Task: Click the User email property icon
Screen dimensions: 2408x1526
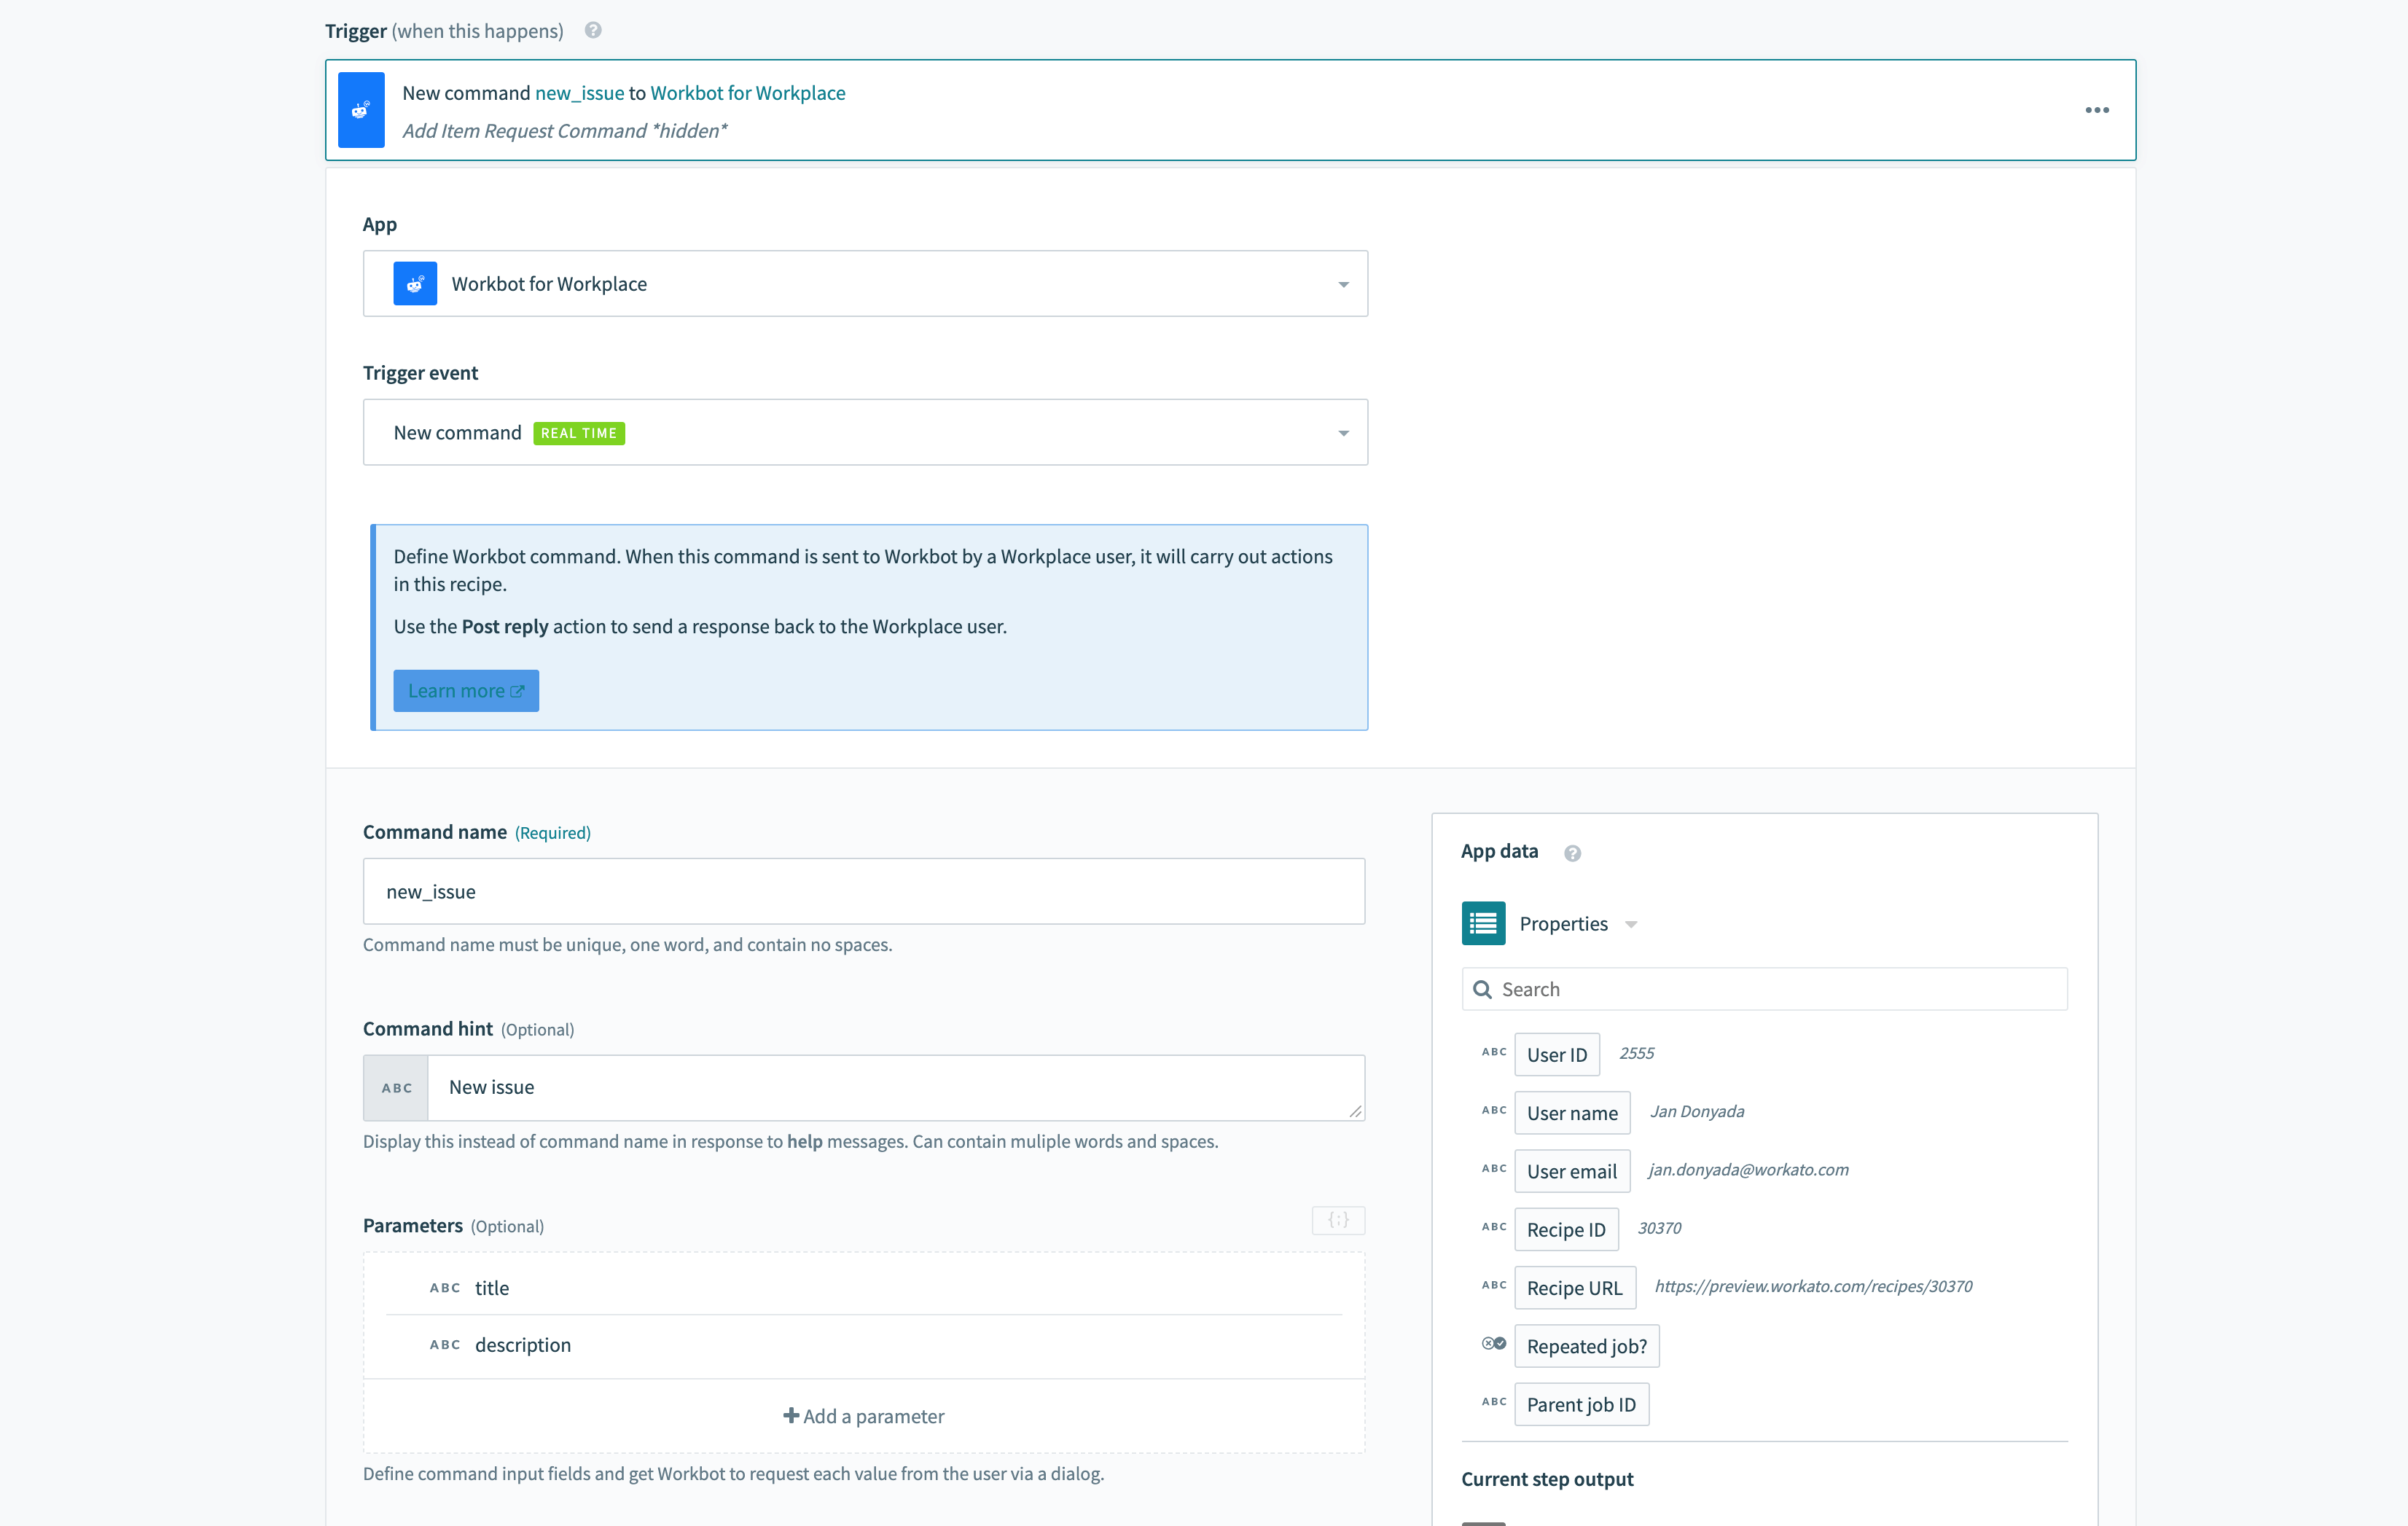Action: pos(1490,1168)
